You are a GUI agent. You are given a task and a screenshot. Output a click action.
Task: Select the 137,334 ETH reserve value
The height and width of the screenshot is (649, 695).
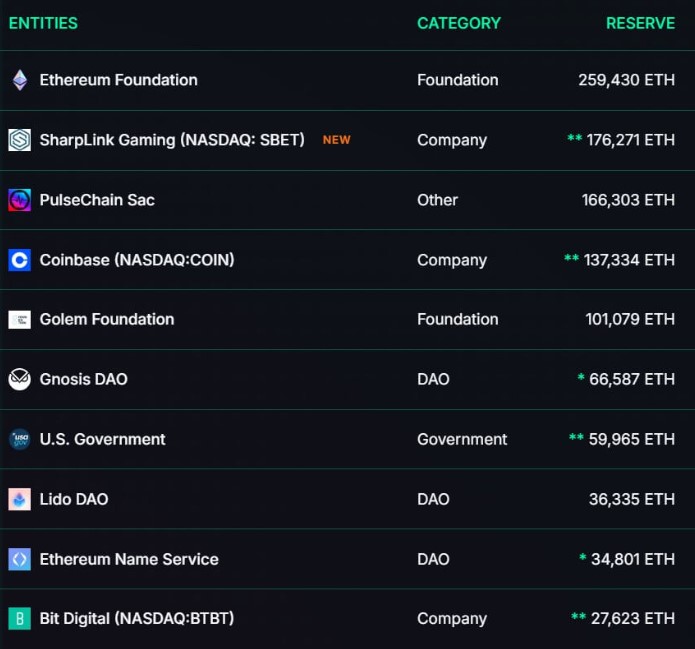[629, 260]
